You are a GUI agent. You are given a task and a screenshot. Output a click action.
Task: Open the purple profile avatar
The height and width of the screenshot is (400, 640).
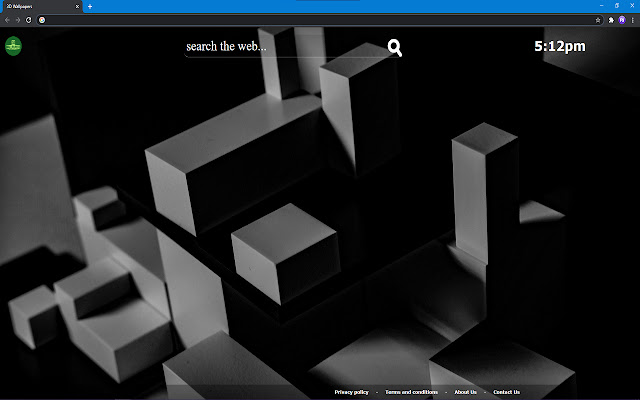tap(622, 20)
